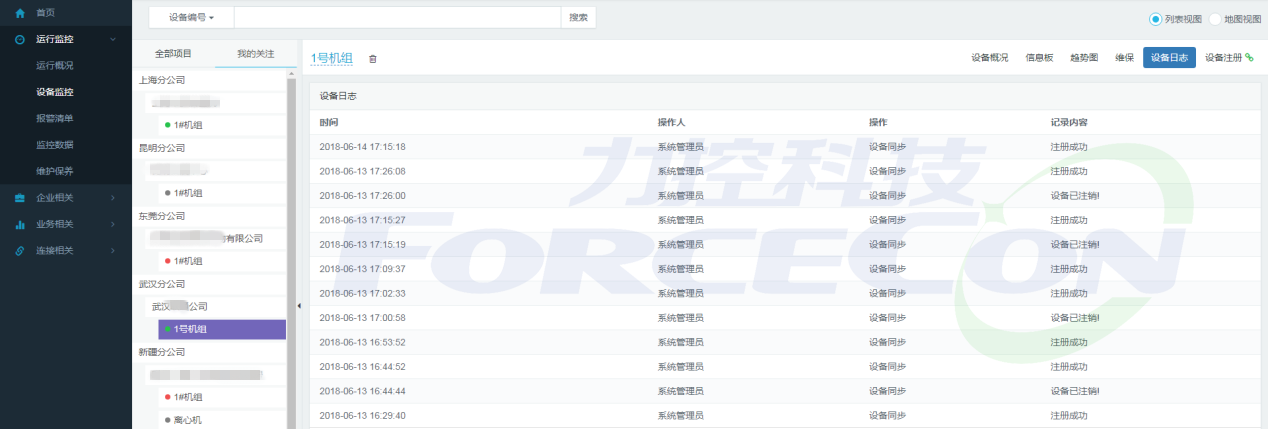
Task: Click the link icon beside 连接相关
Action: pyautogui.click(x=19, y=250)
